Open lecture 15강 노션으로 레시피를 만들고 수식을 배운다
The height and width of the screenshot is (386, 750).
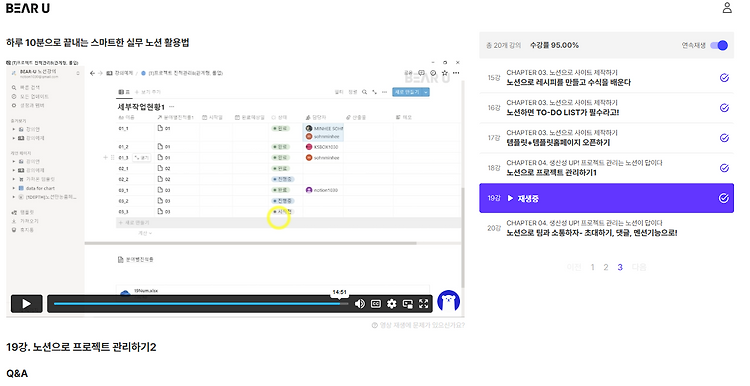pyautogui.click(x=606, y=77)
